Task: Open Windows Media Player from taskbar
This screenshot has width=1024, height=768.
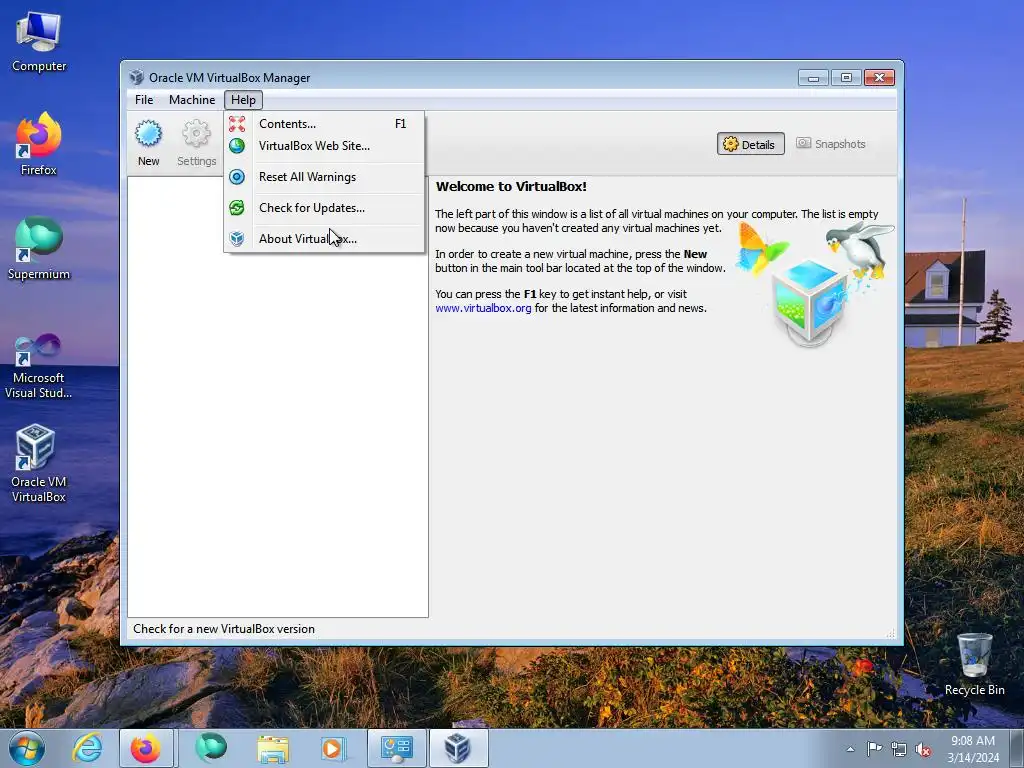Action: pyautogui.click(x=334, y=748)
